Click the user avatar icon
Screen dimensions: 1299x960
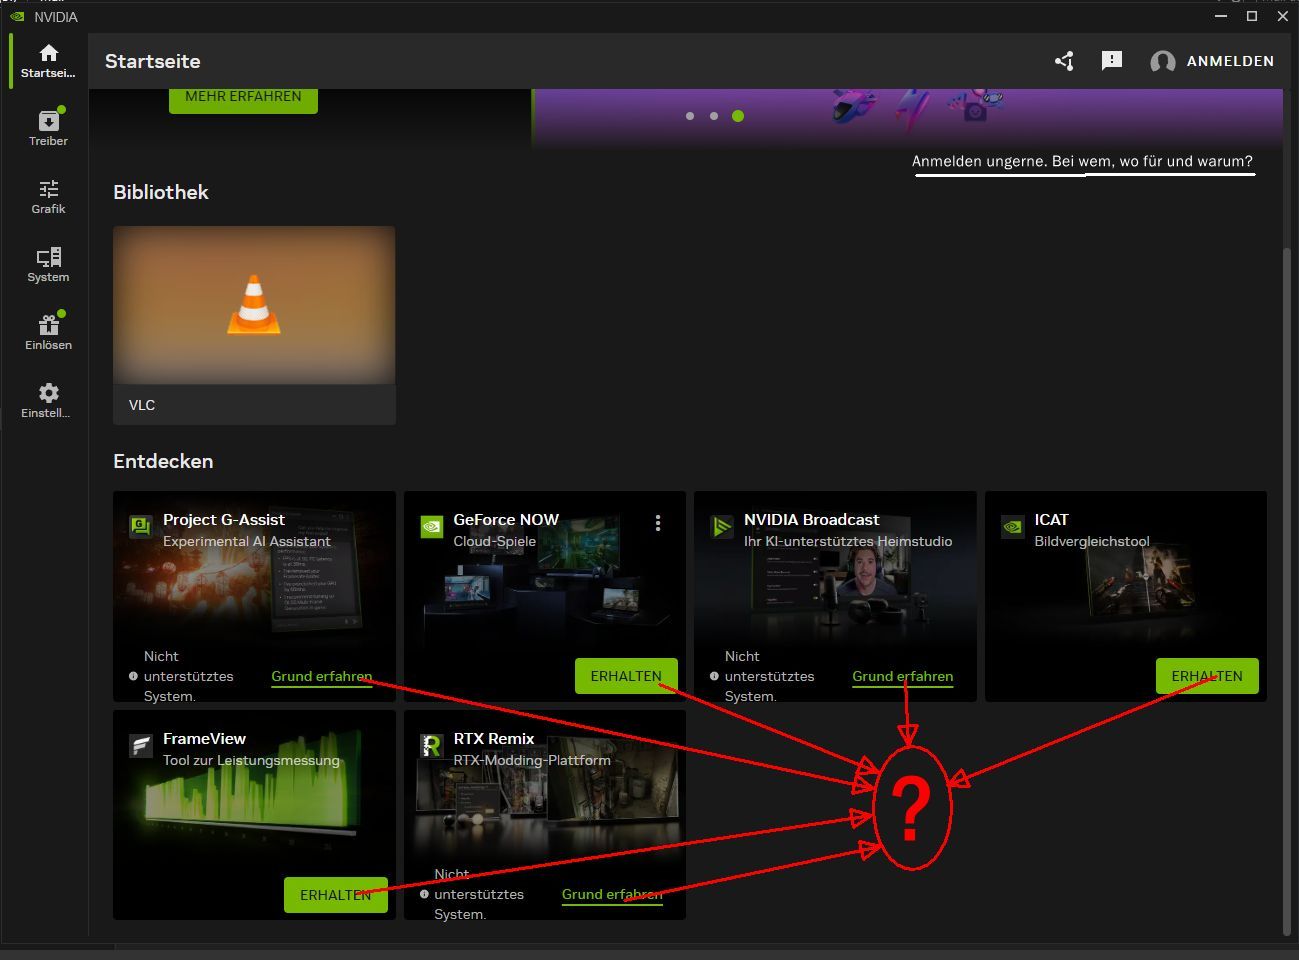coord(1162,62)
